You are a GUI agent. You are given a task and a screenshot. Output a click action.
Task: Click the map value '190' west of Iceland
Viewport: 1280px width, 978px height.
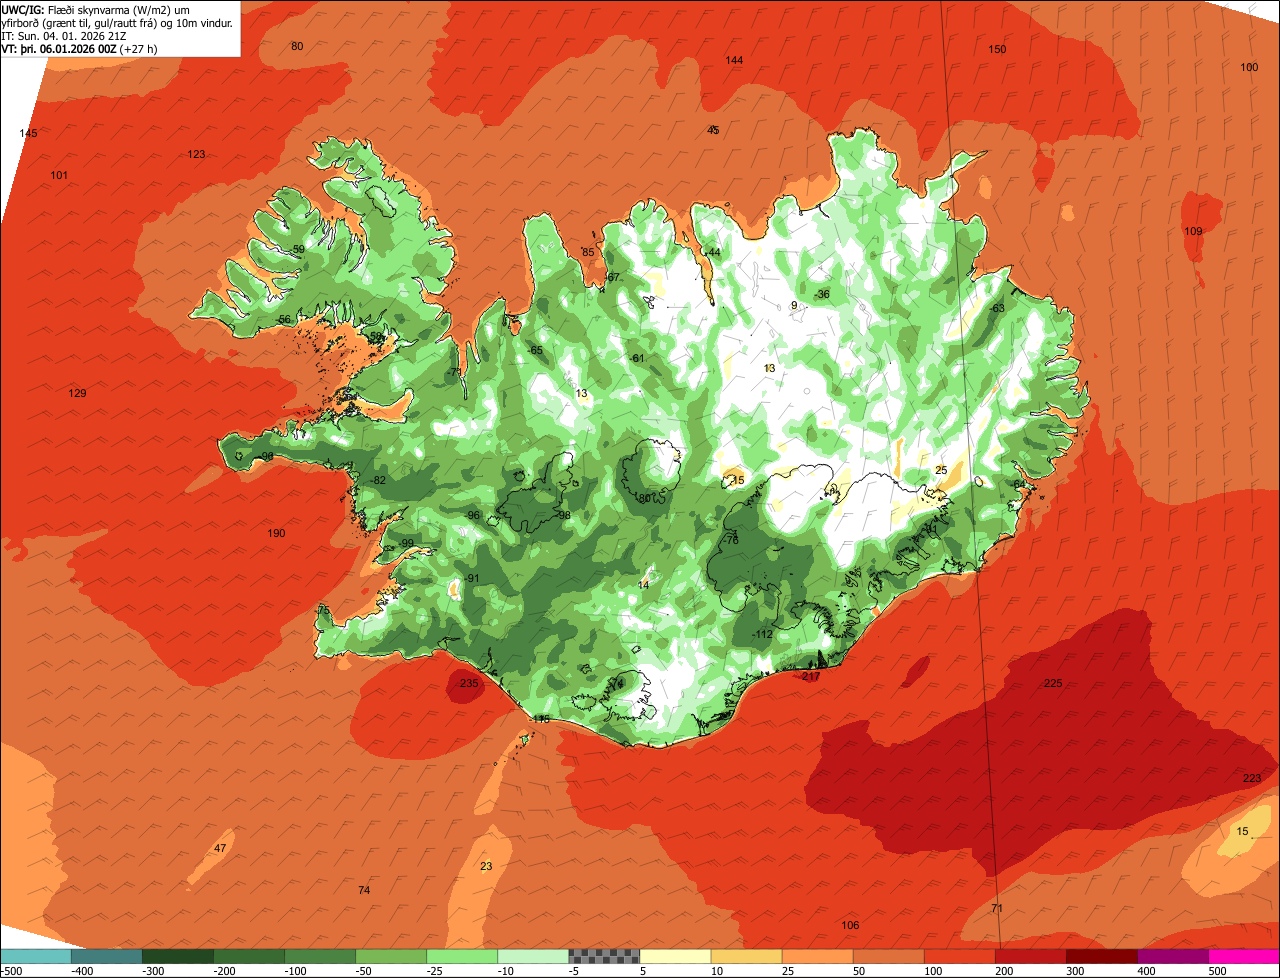click(276, 534)
